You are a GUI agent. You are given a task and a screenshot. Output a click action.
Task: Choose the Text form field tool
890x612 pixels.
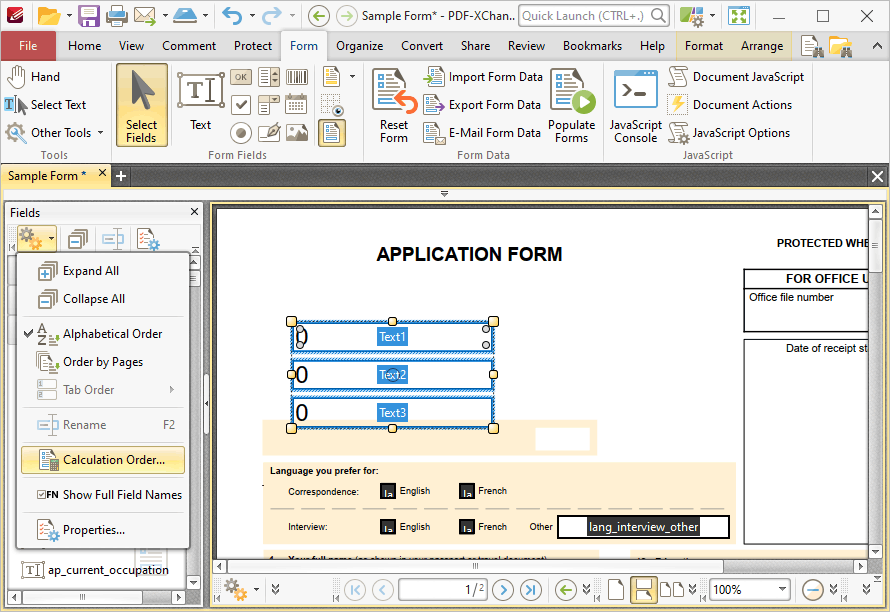(200, 102)
